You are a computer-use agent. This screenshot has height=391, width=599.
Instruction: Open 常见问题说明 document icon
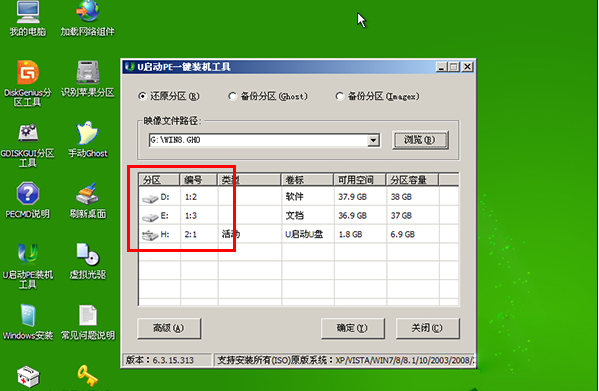pyautogui.click(x=87, y=322)
